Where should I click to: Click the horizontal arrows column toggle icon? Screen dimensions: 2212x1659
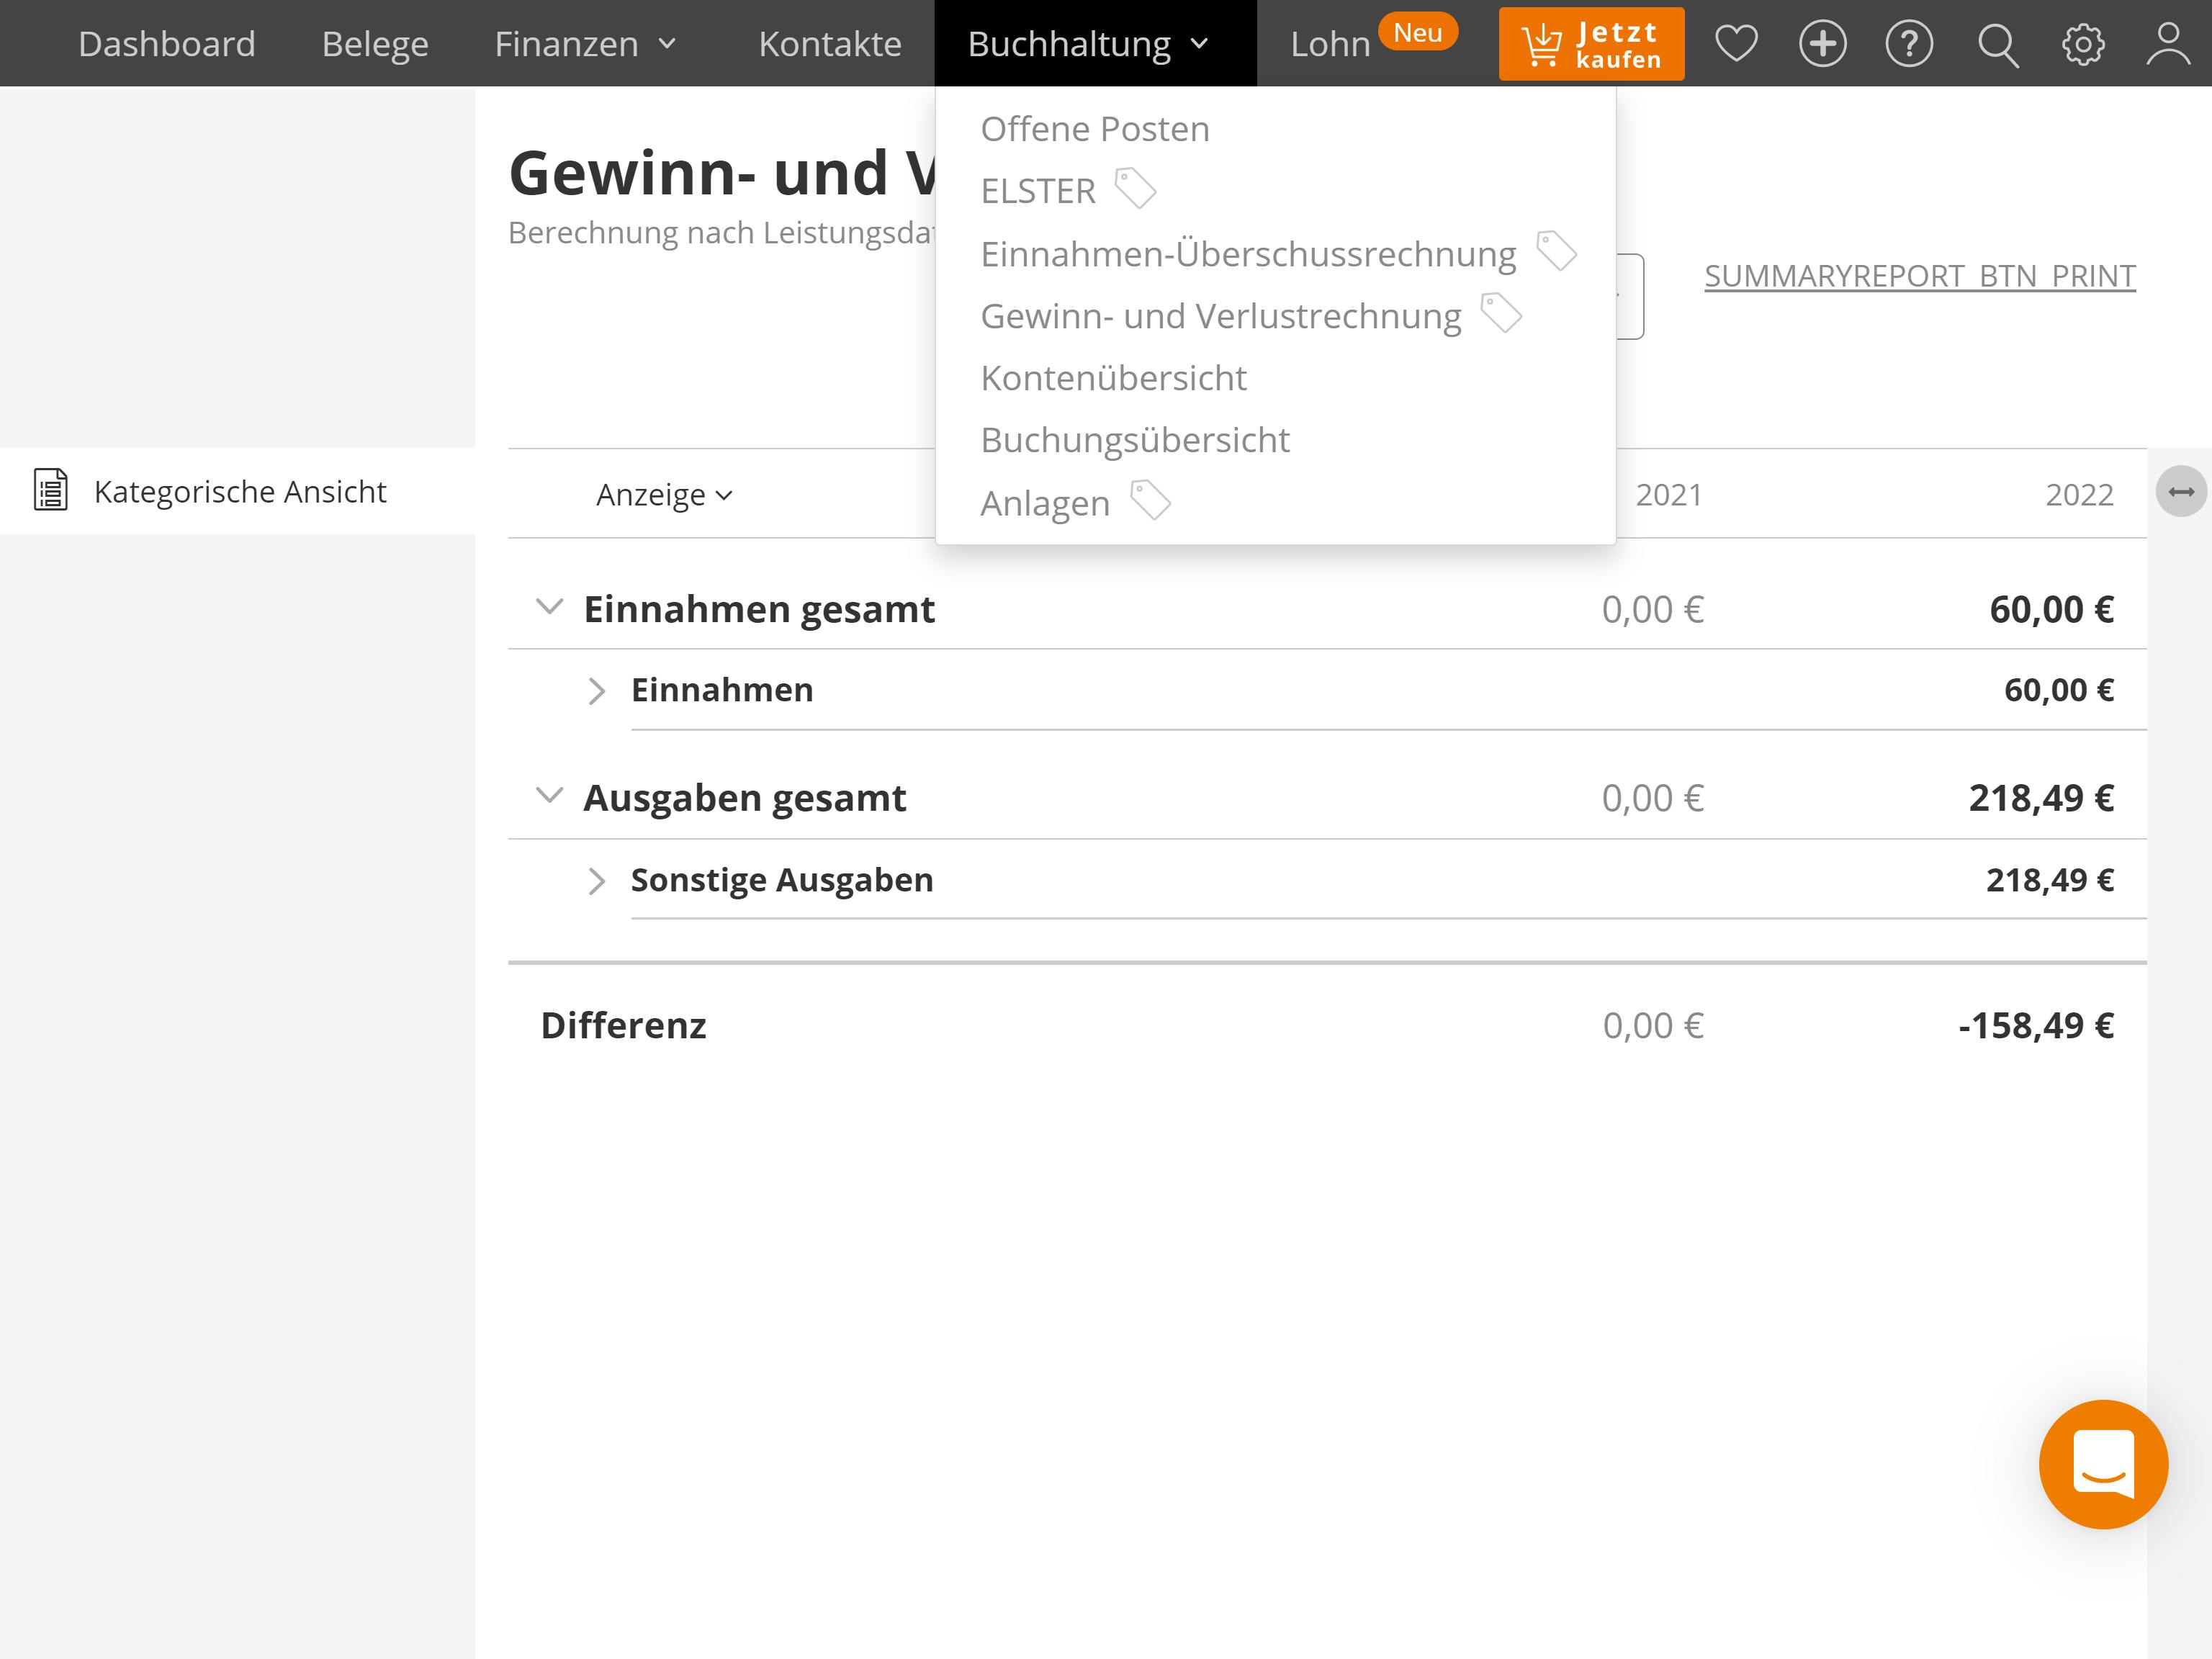pos(2181,491)
